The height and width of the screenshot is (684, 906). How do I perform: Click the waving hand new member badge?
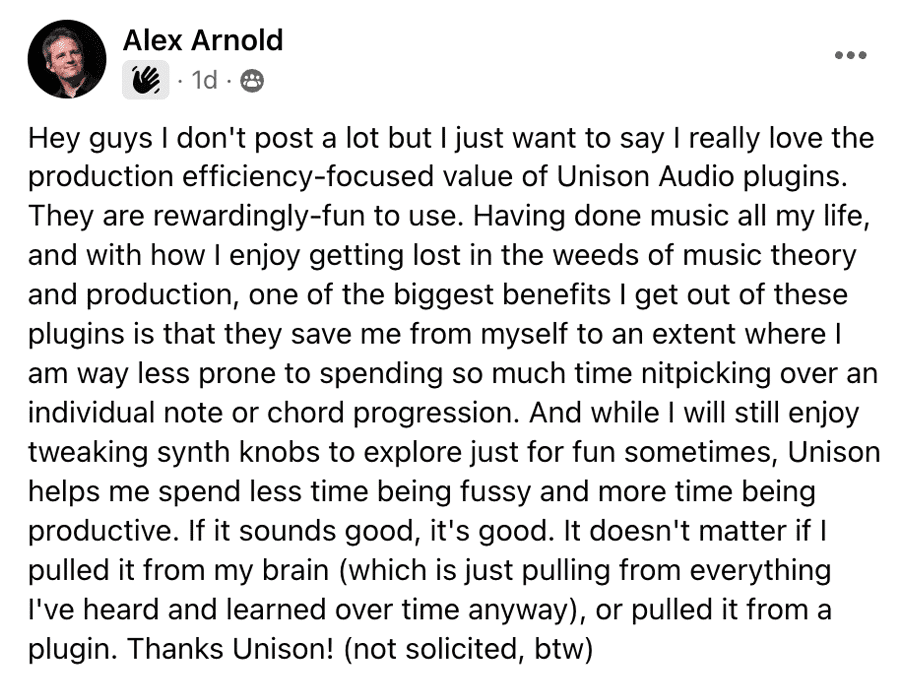[146, 80]
